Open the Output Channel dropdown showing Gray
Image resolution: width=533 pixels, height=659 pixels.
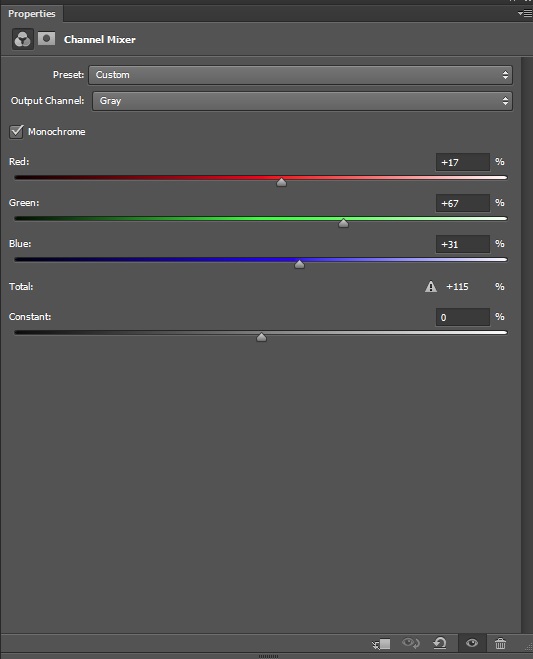point(302,101)
